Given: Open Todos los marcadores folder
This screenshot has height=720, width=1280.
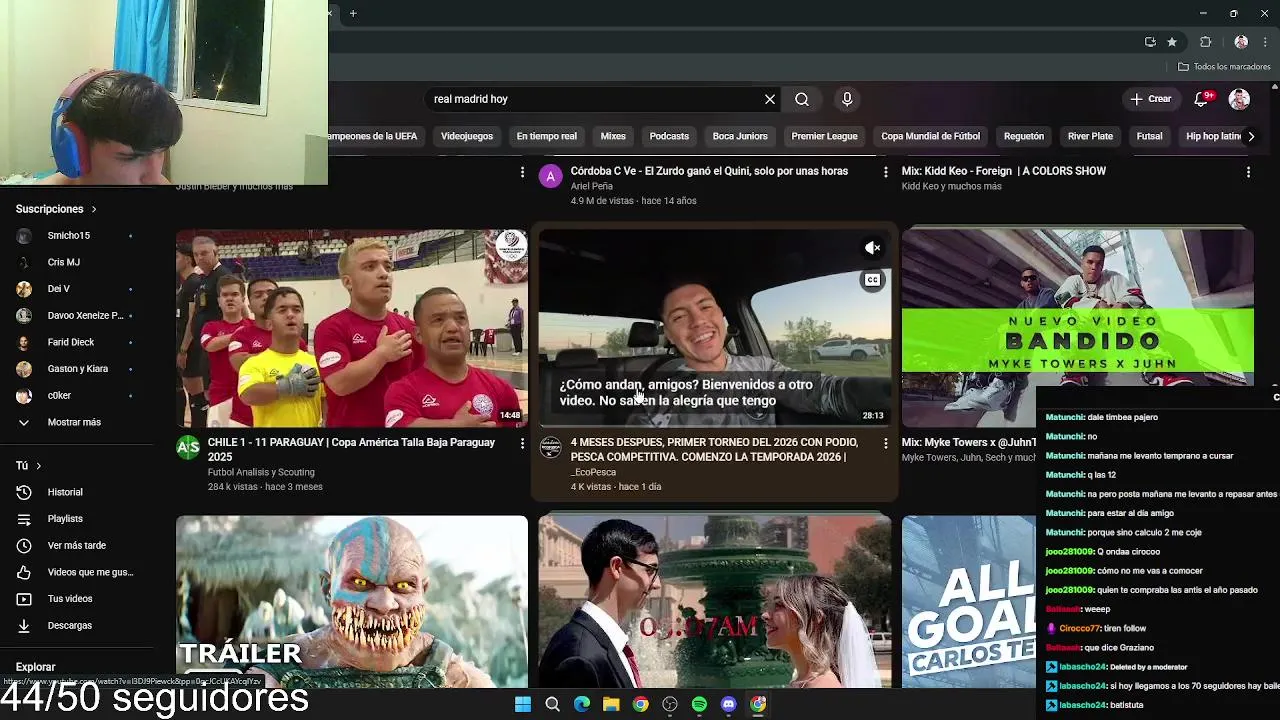Looking at the screenshot, I should 1224,67.
